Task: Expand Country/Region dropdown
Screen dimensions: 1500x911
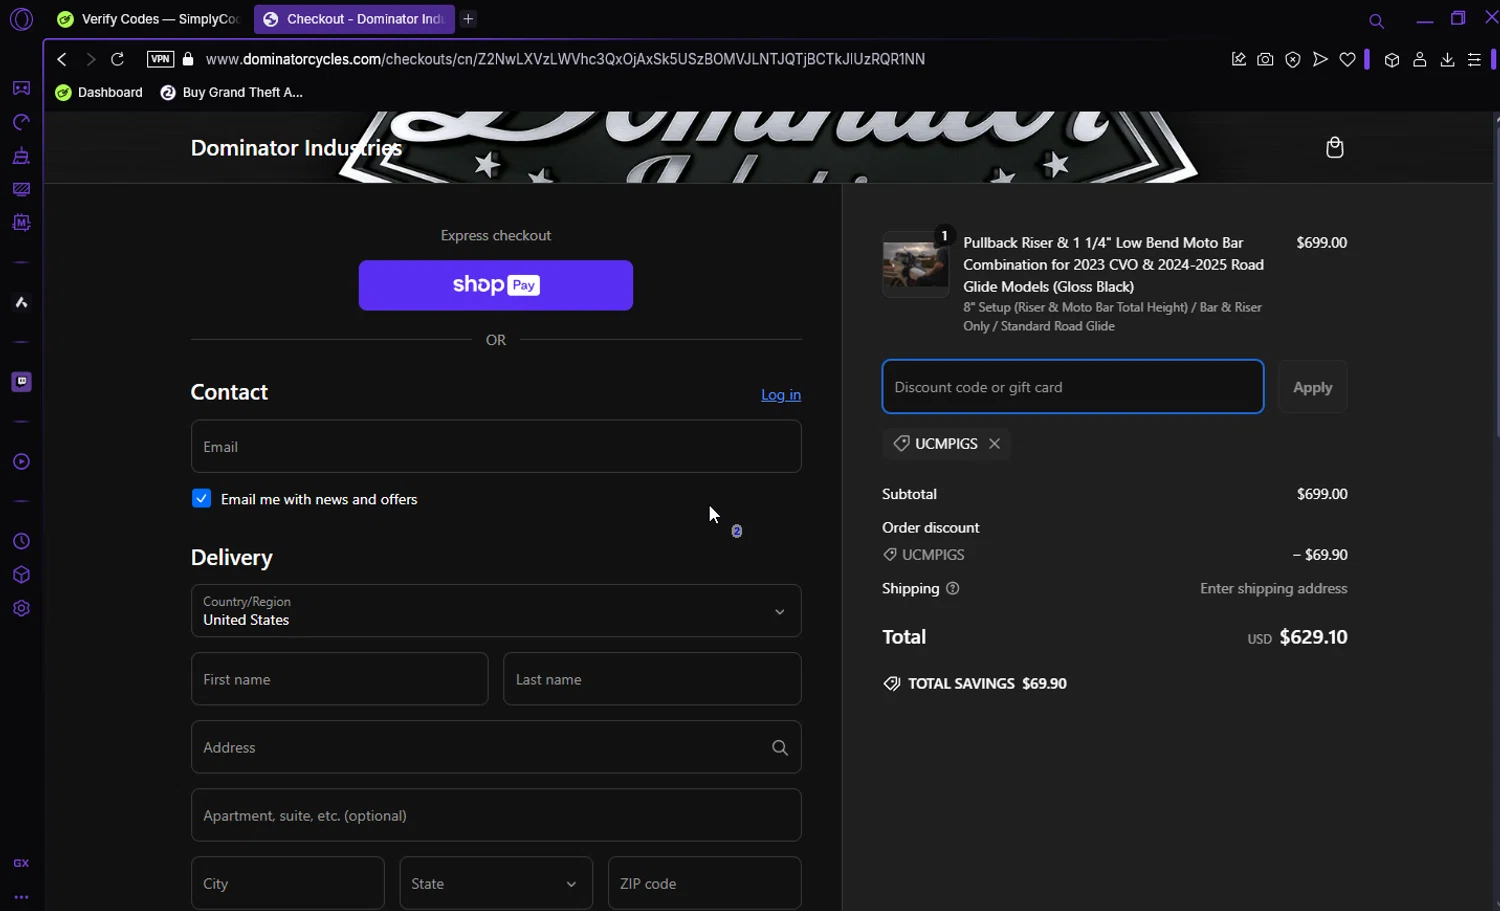Action: point(496,610)
